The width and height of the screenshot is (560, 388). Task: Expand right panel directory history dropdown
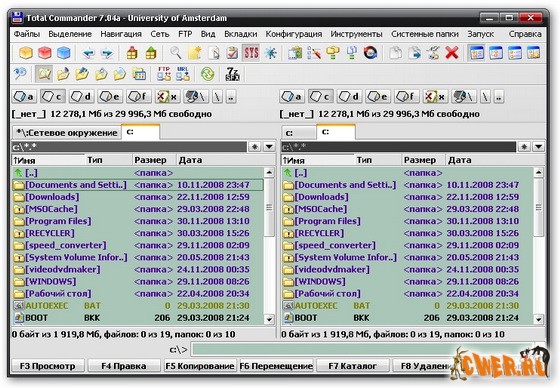(x=539, y=146)
